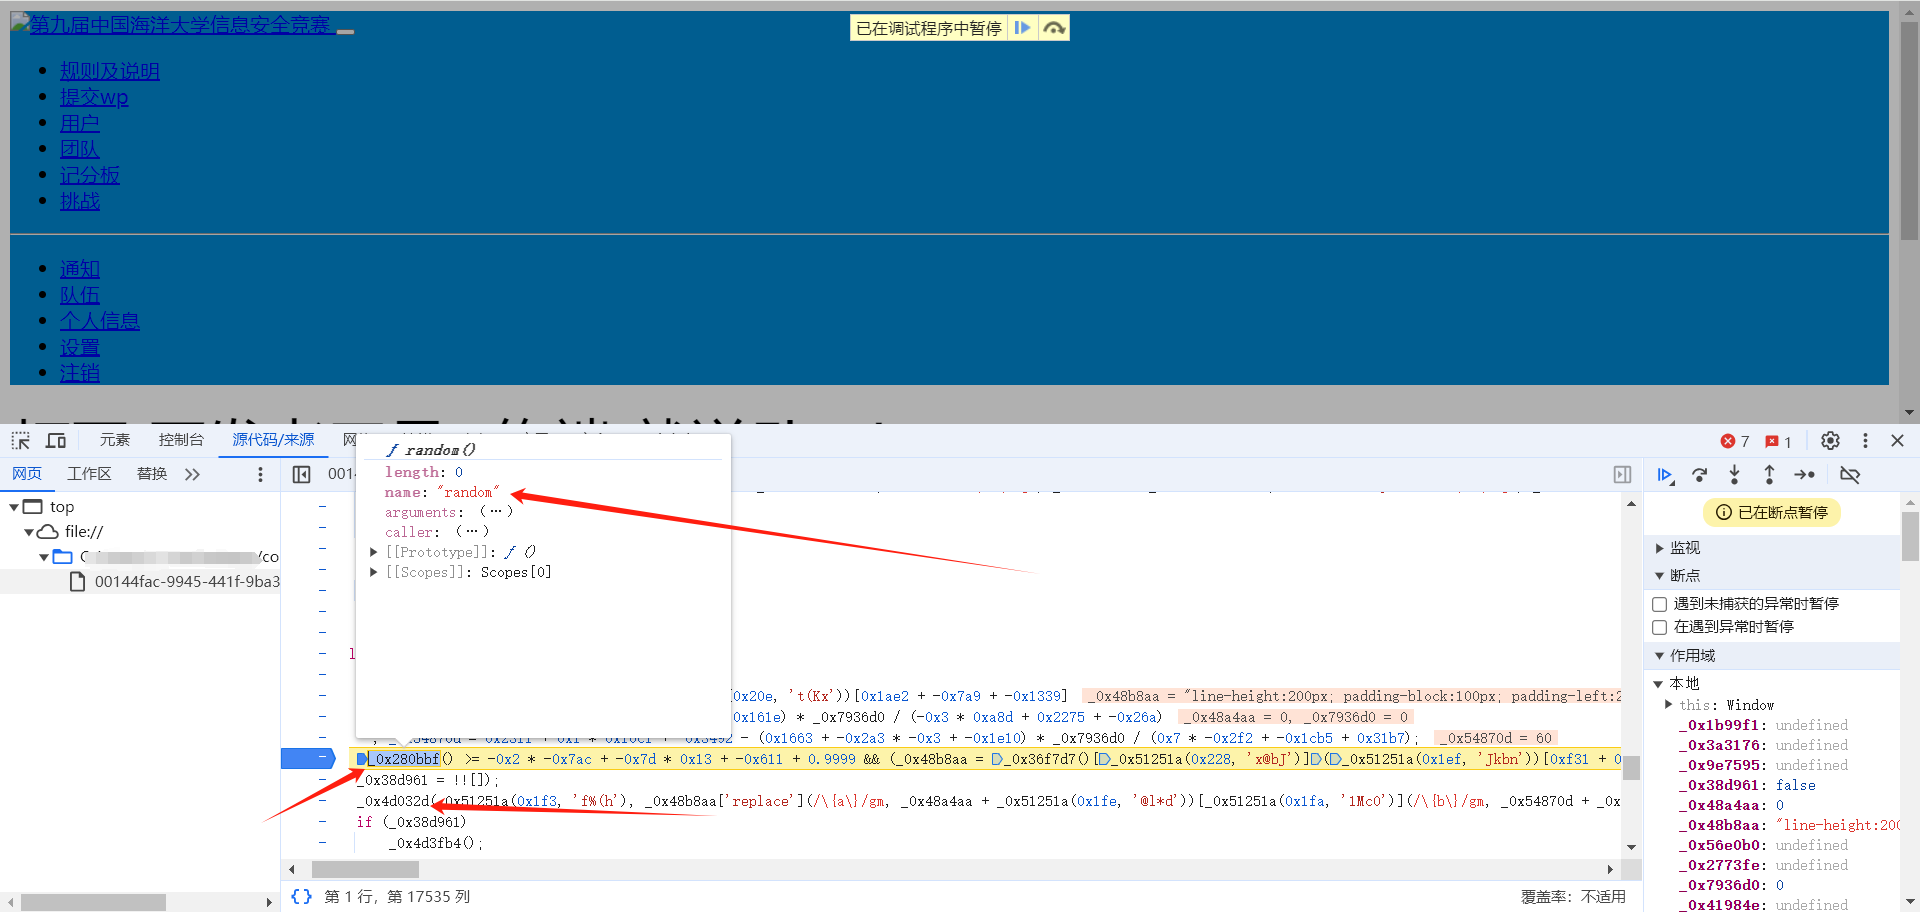This screenshot has height=912, width=1920.
Task: Open the 替换 overrides tab
Action: click(x=152, y=474)
